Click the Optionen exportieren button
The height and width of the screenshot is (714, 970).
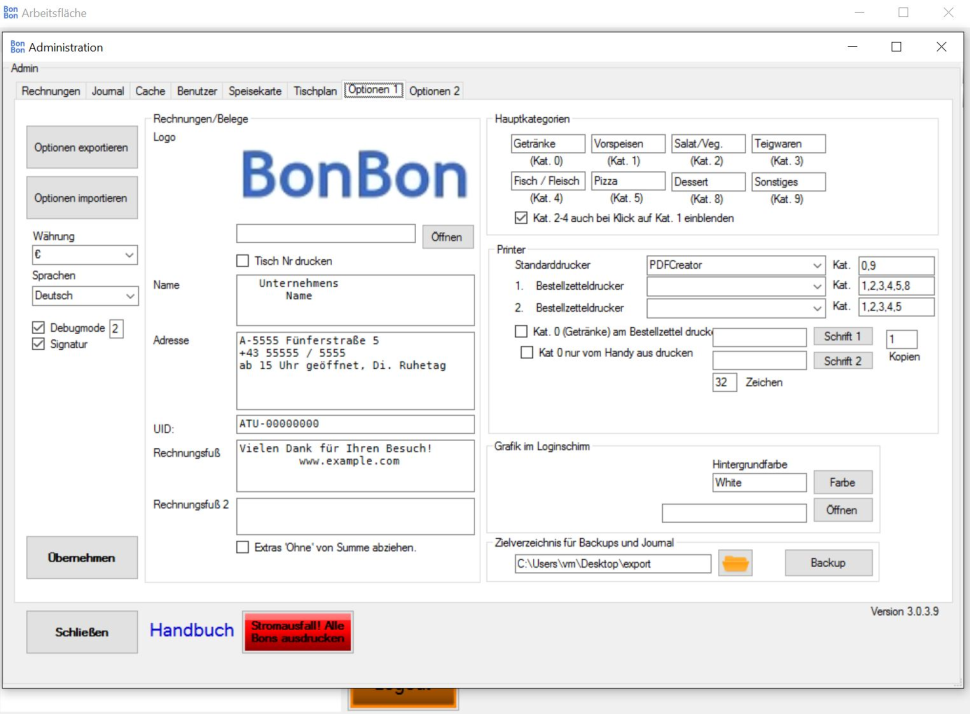(x=81, y=148)
